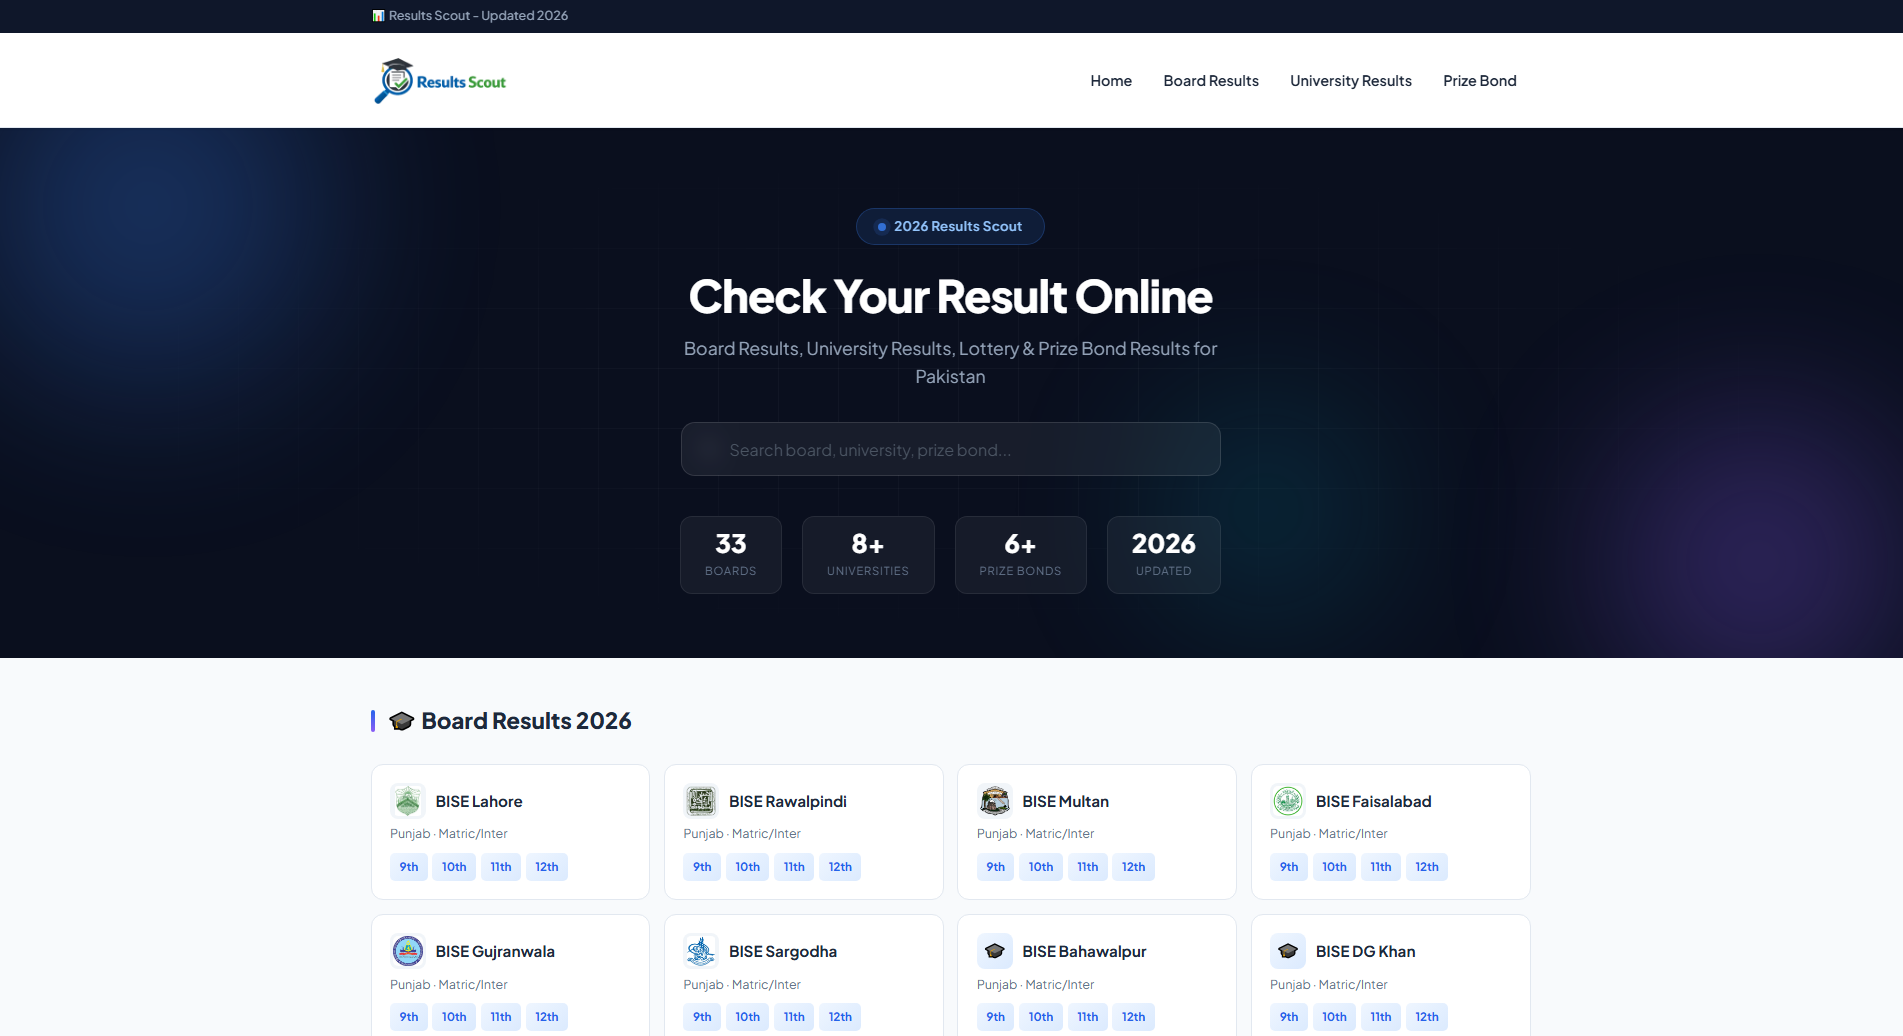Open the BISE DG Khan 10th class result
This screenshot has width=1903, height=1036.
coord(1334,1017)
